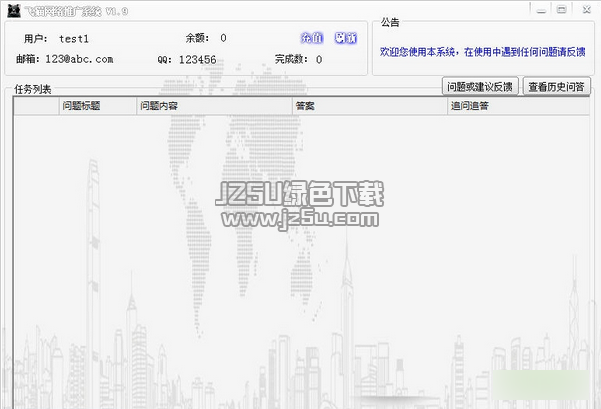Click the 余额 balance value 0
Screen dimensions: 601x409
(x=223, y=38)
